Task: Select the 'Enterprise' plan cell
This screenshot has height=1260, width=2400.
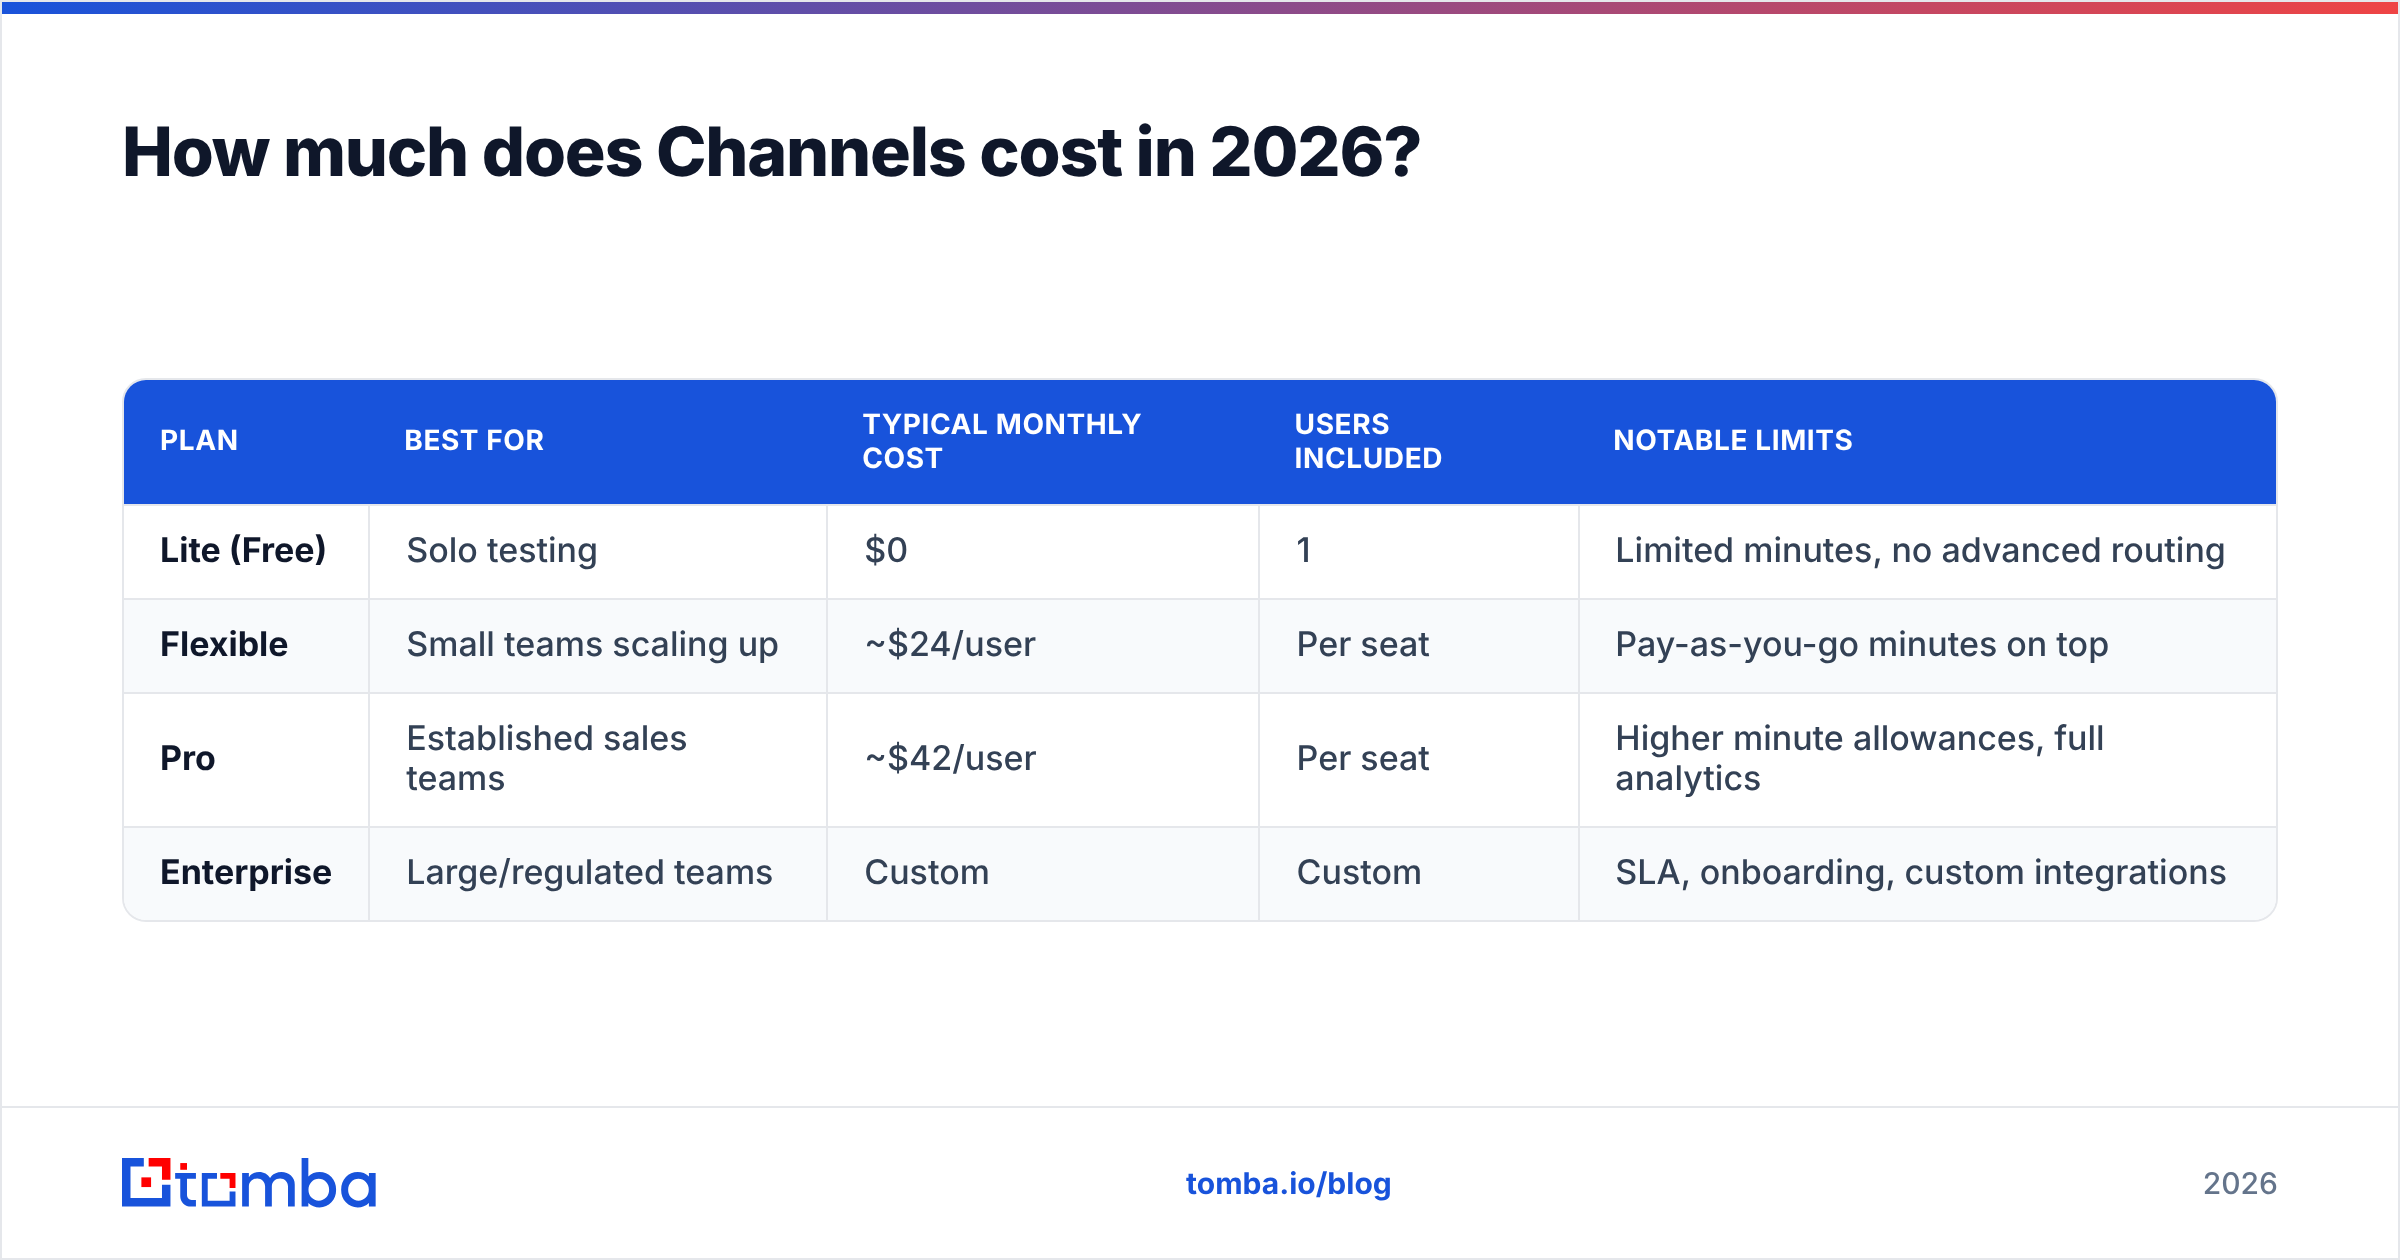Action: (246, 873)
